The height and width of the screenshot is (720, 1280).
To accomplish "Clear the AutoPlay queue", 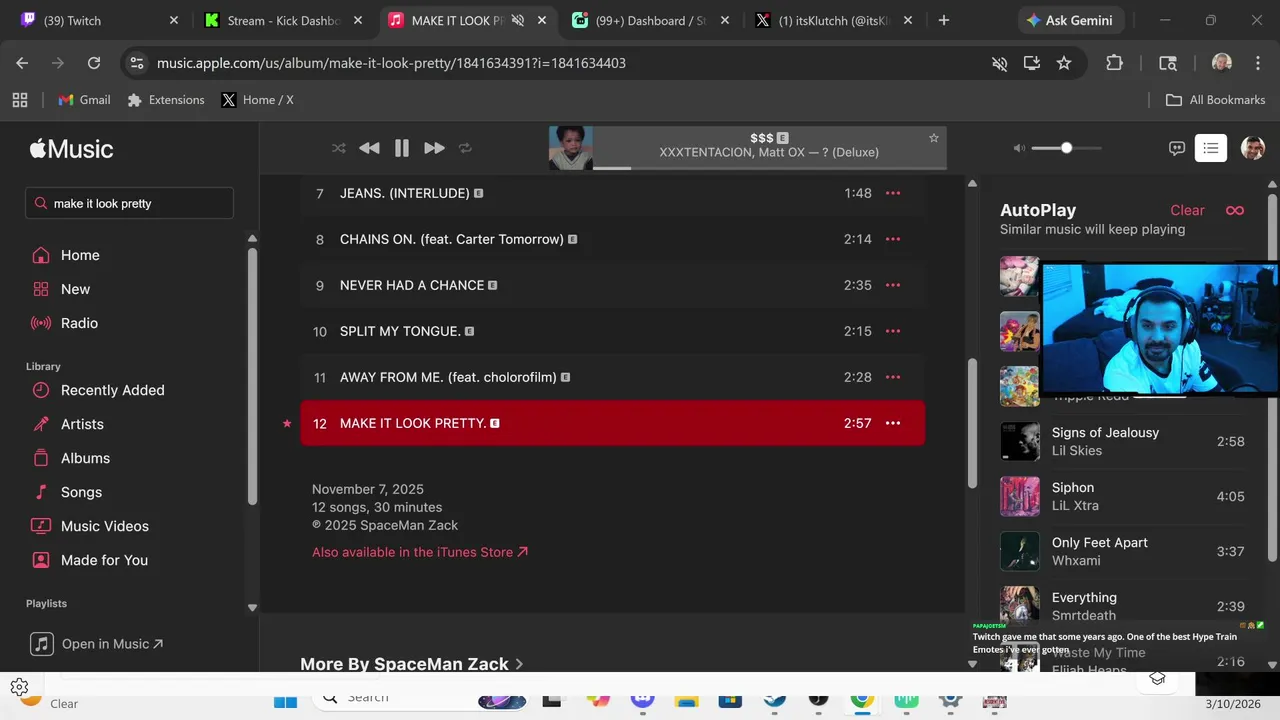I will (1187, 210).
